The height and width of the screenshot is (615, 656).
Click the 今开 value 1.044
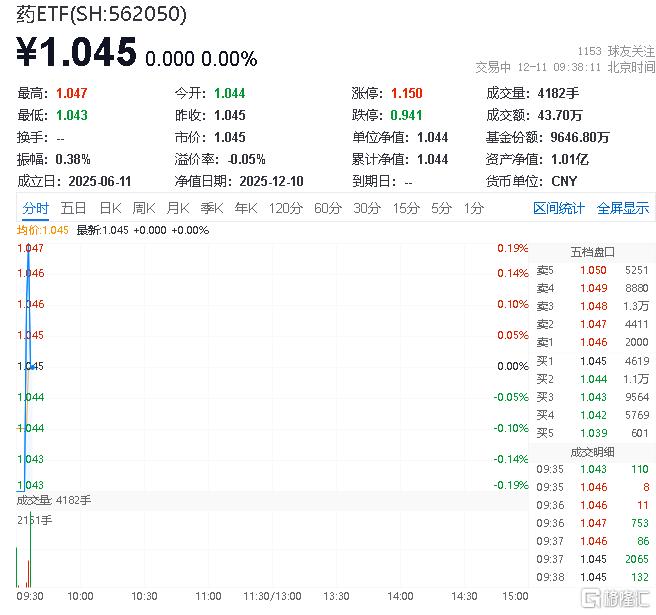229,93
